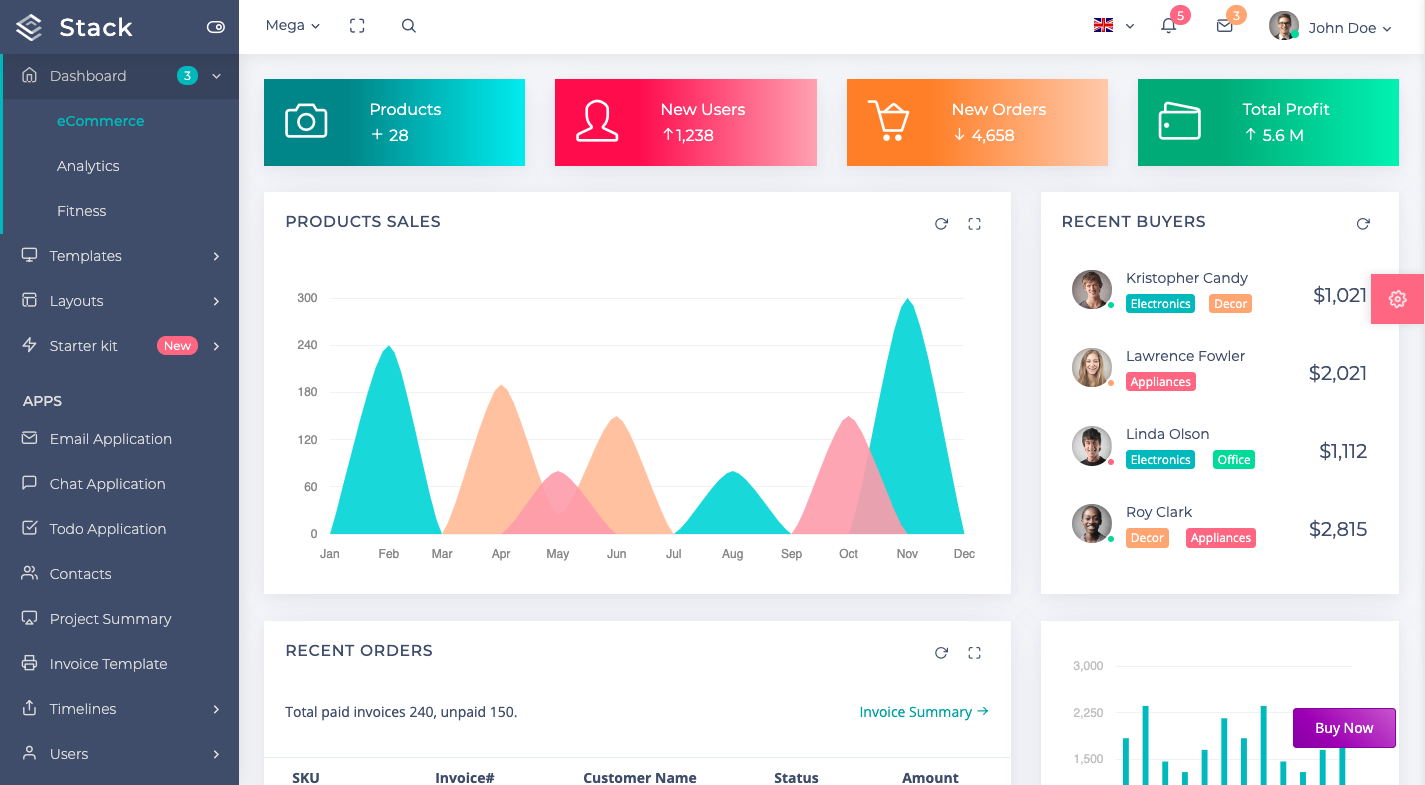Expand the Templates menu chevron
Viewport: 1425px width, 785px height.
(x=216, y=256)
